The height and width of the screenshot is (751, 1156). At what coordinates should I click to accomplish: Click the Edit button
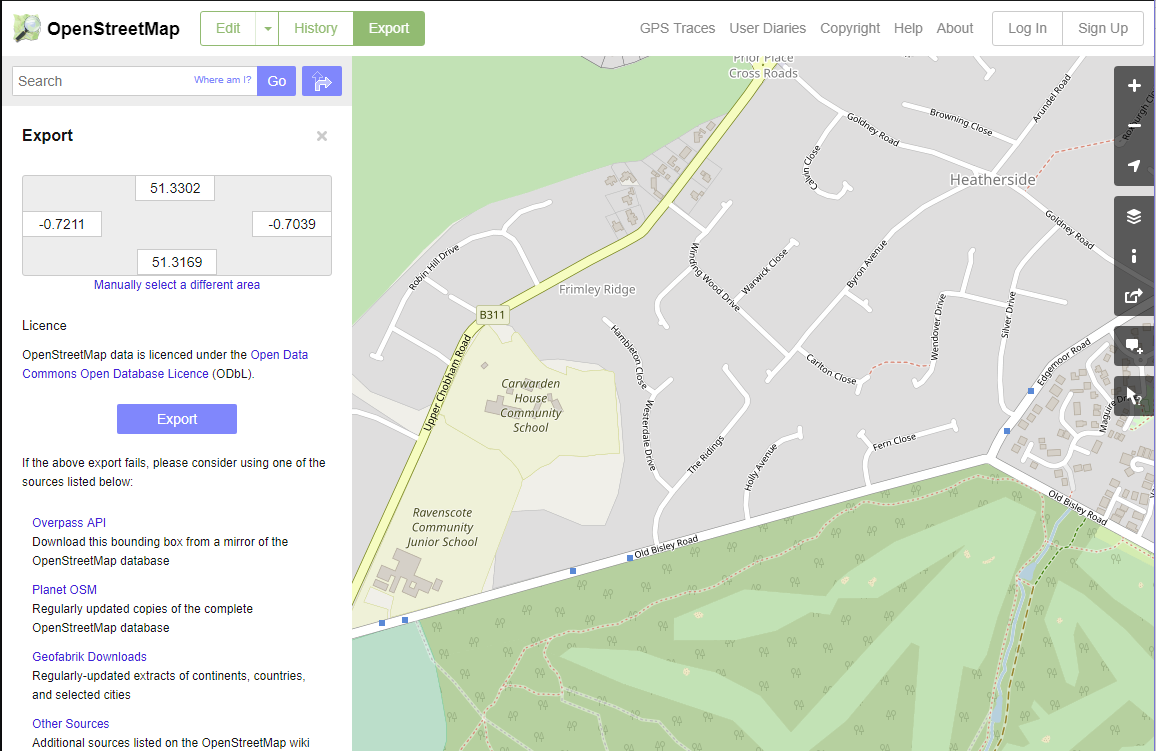click(x=228, y=29)
